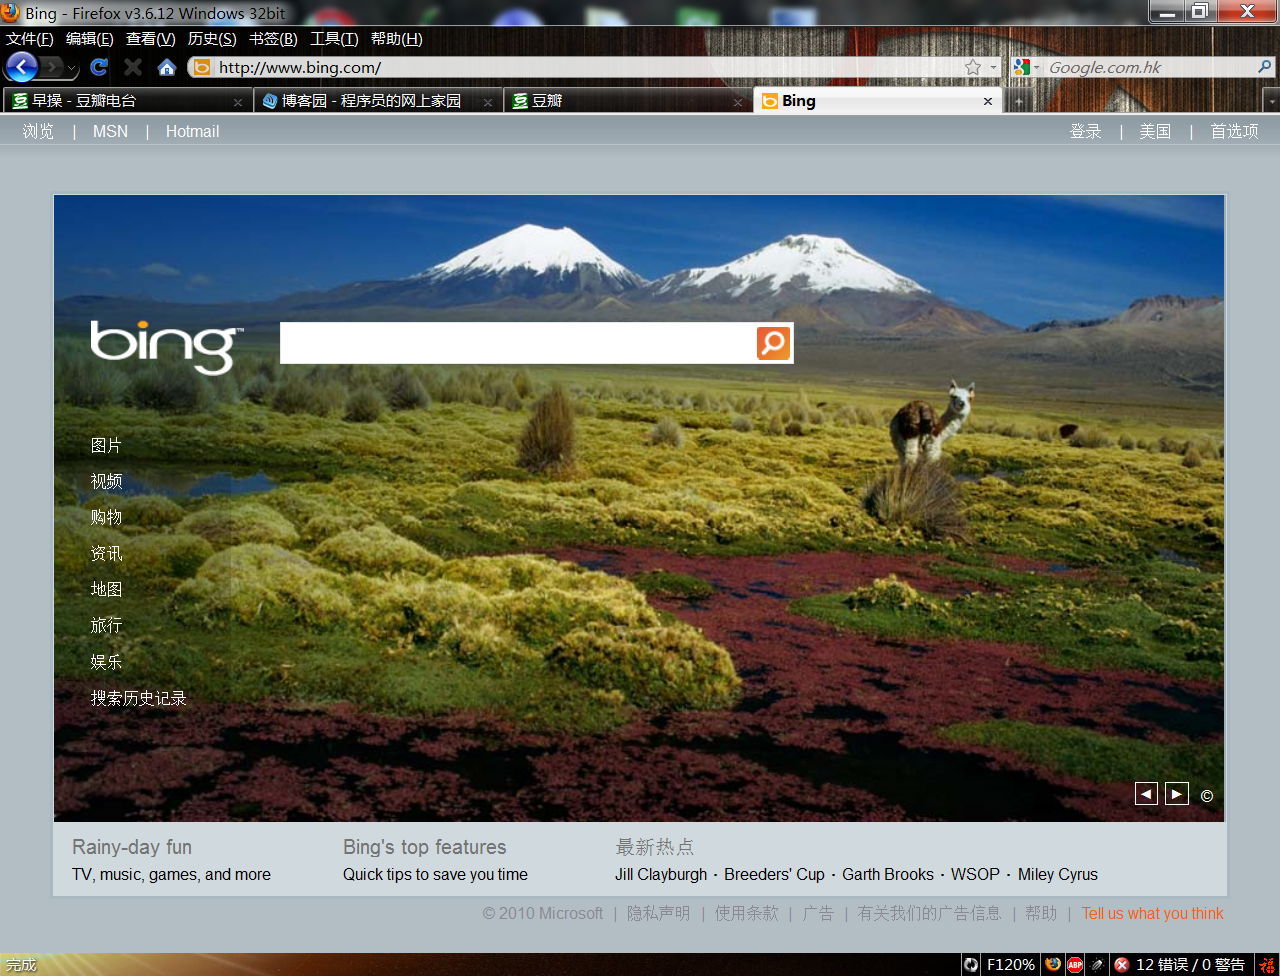
Task: Click the Miley Cyrus trending link
Action: (x=1058, y=874)
